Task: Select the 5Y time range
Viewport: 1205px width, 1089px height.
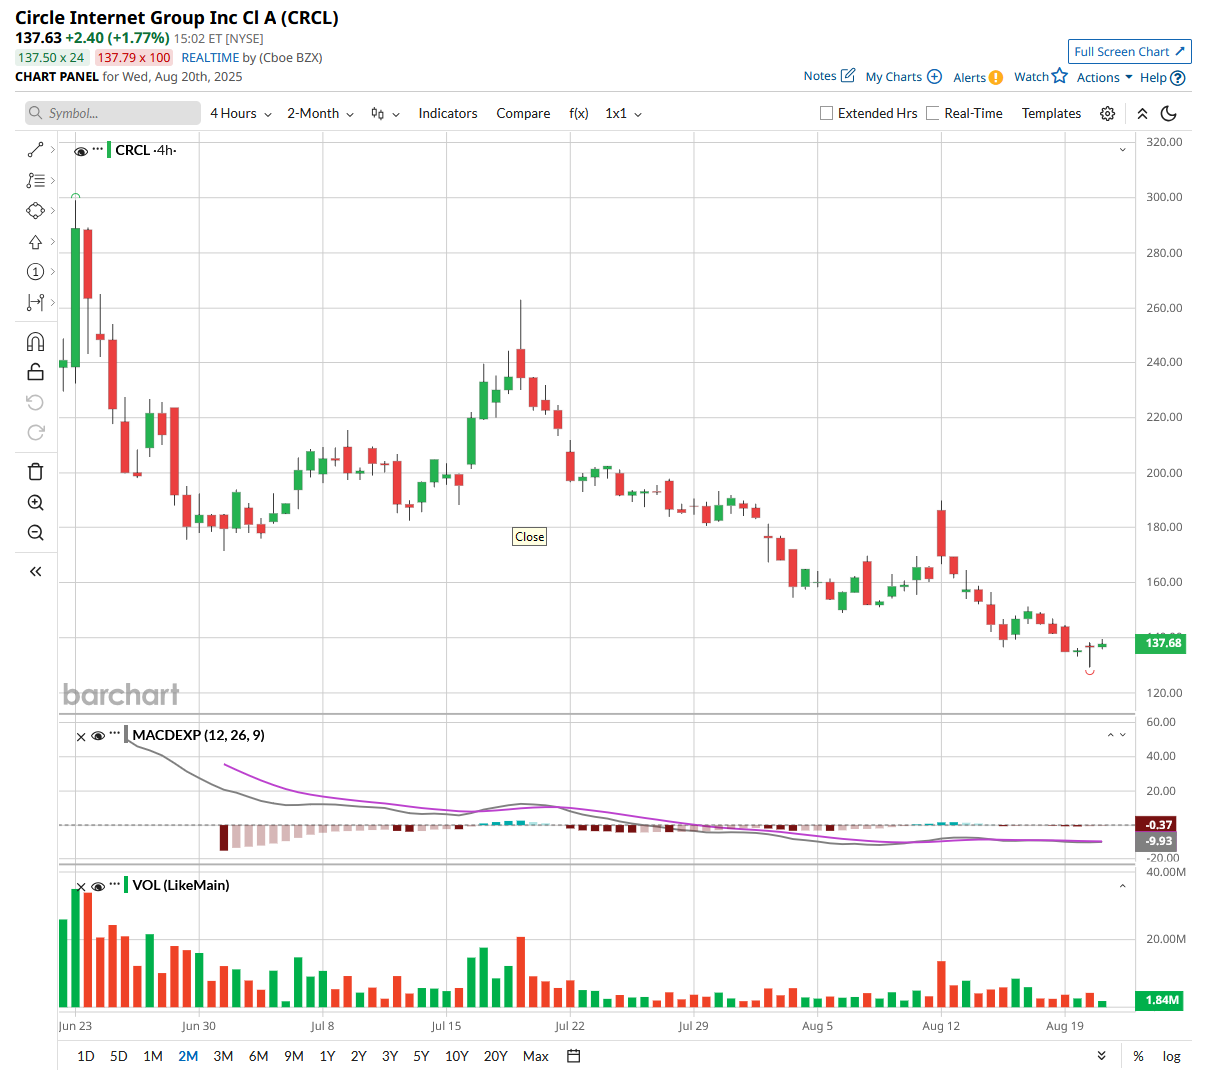Action: click(421, 1056)
